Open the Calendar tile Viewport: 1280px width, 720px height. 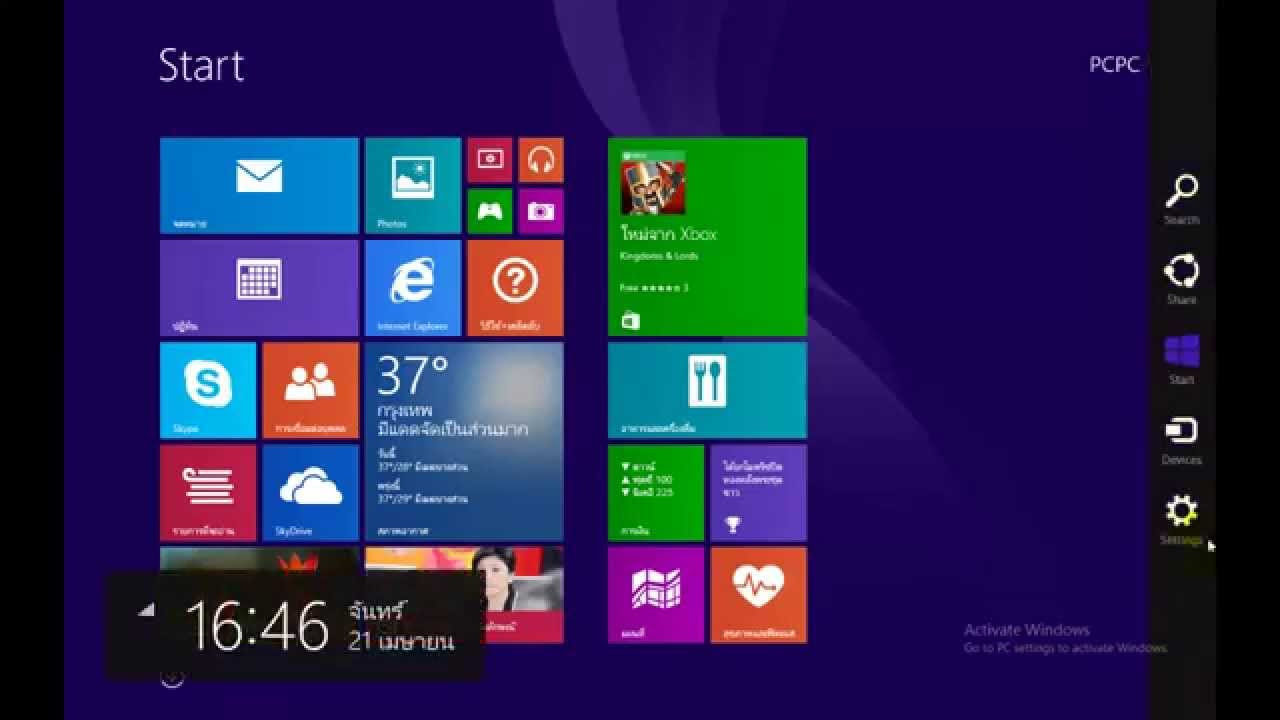[259, 288]
